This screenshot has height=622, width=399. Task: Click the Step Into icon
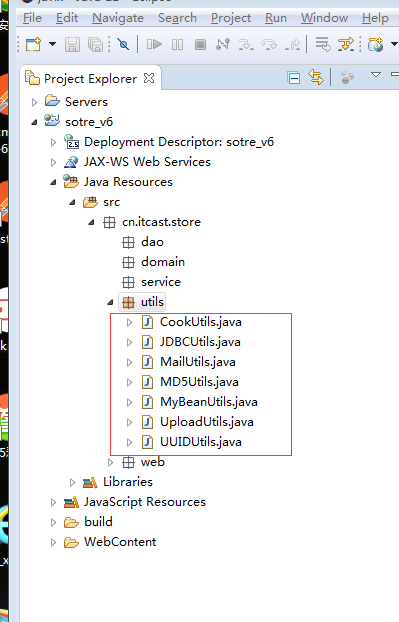click(246, 44)
